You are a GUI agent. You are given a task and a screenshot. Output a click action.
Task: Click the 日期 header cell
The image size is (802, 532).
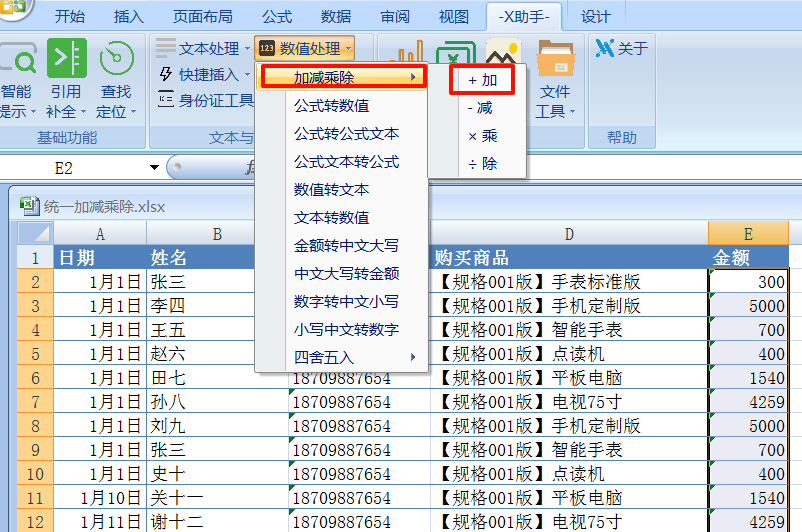coord(100,257)
